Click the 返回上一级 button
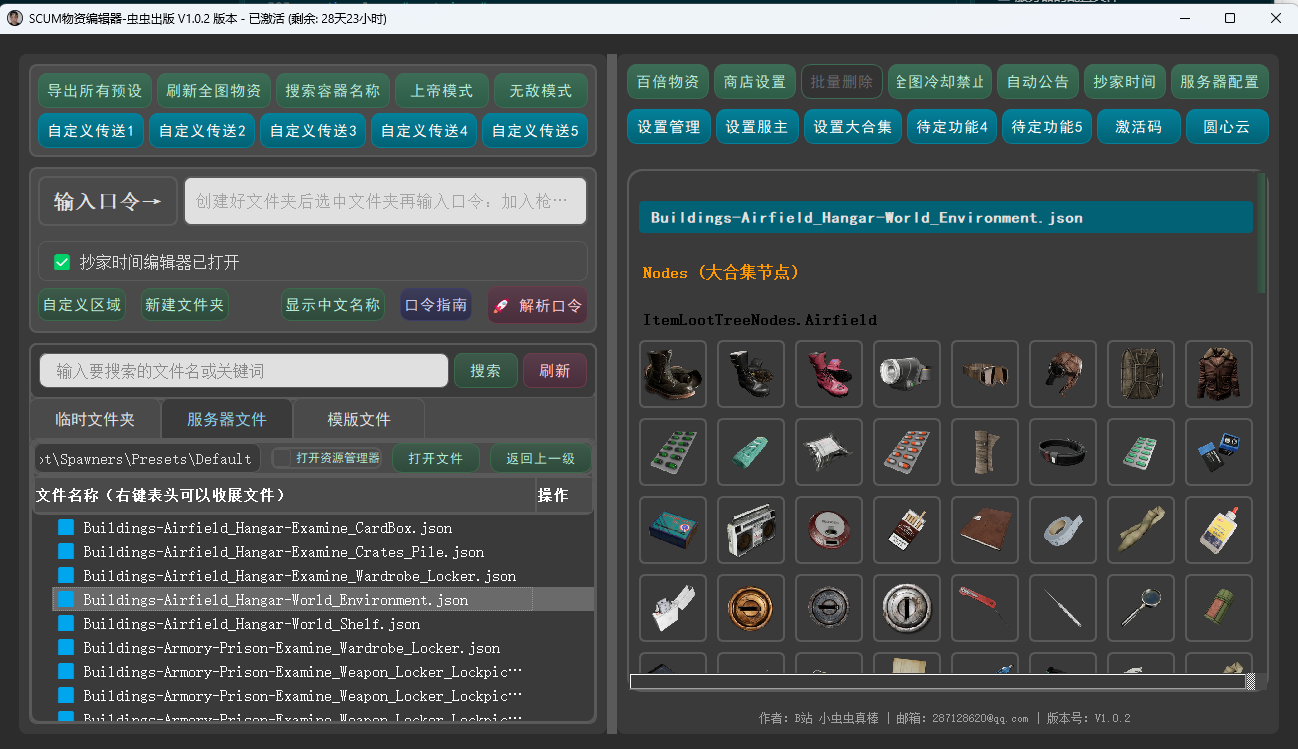 tap(540, 458)
